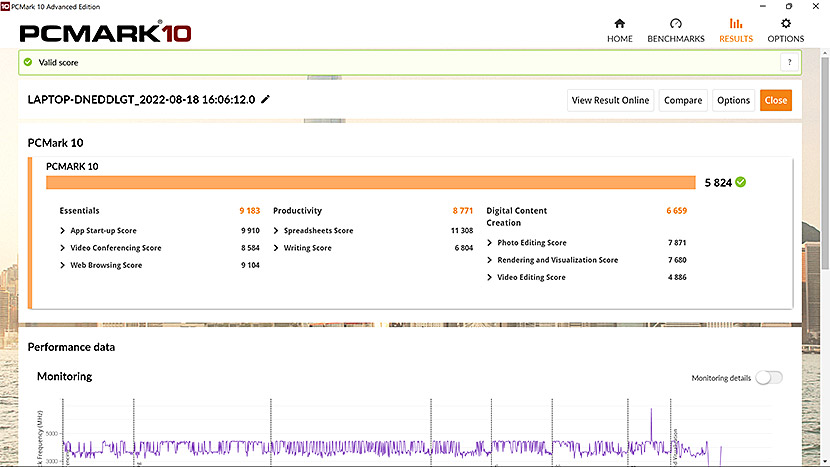
Task: Open the Options gear icon
Action: (785, 24)
